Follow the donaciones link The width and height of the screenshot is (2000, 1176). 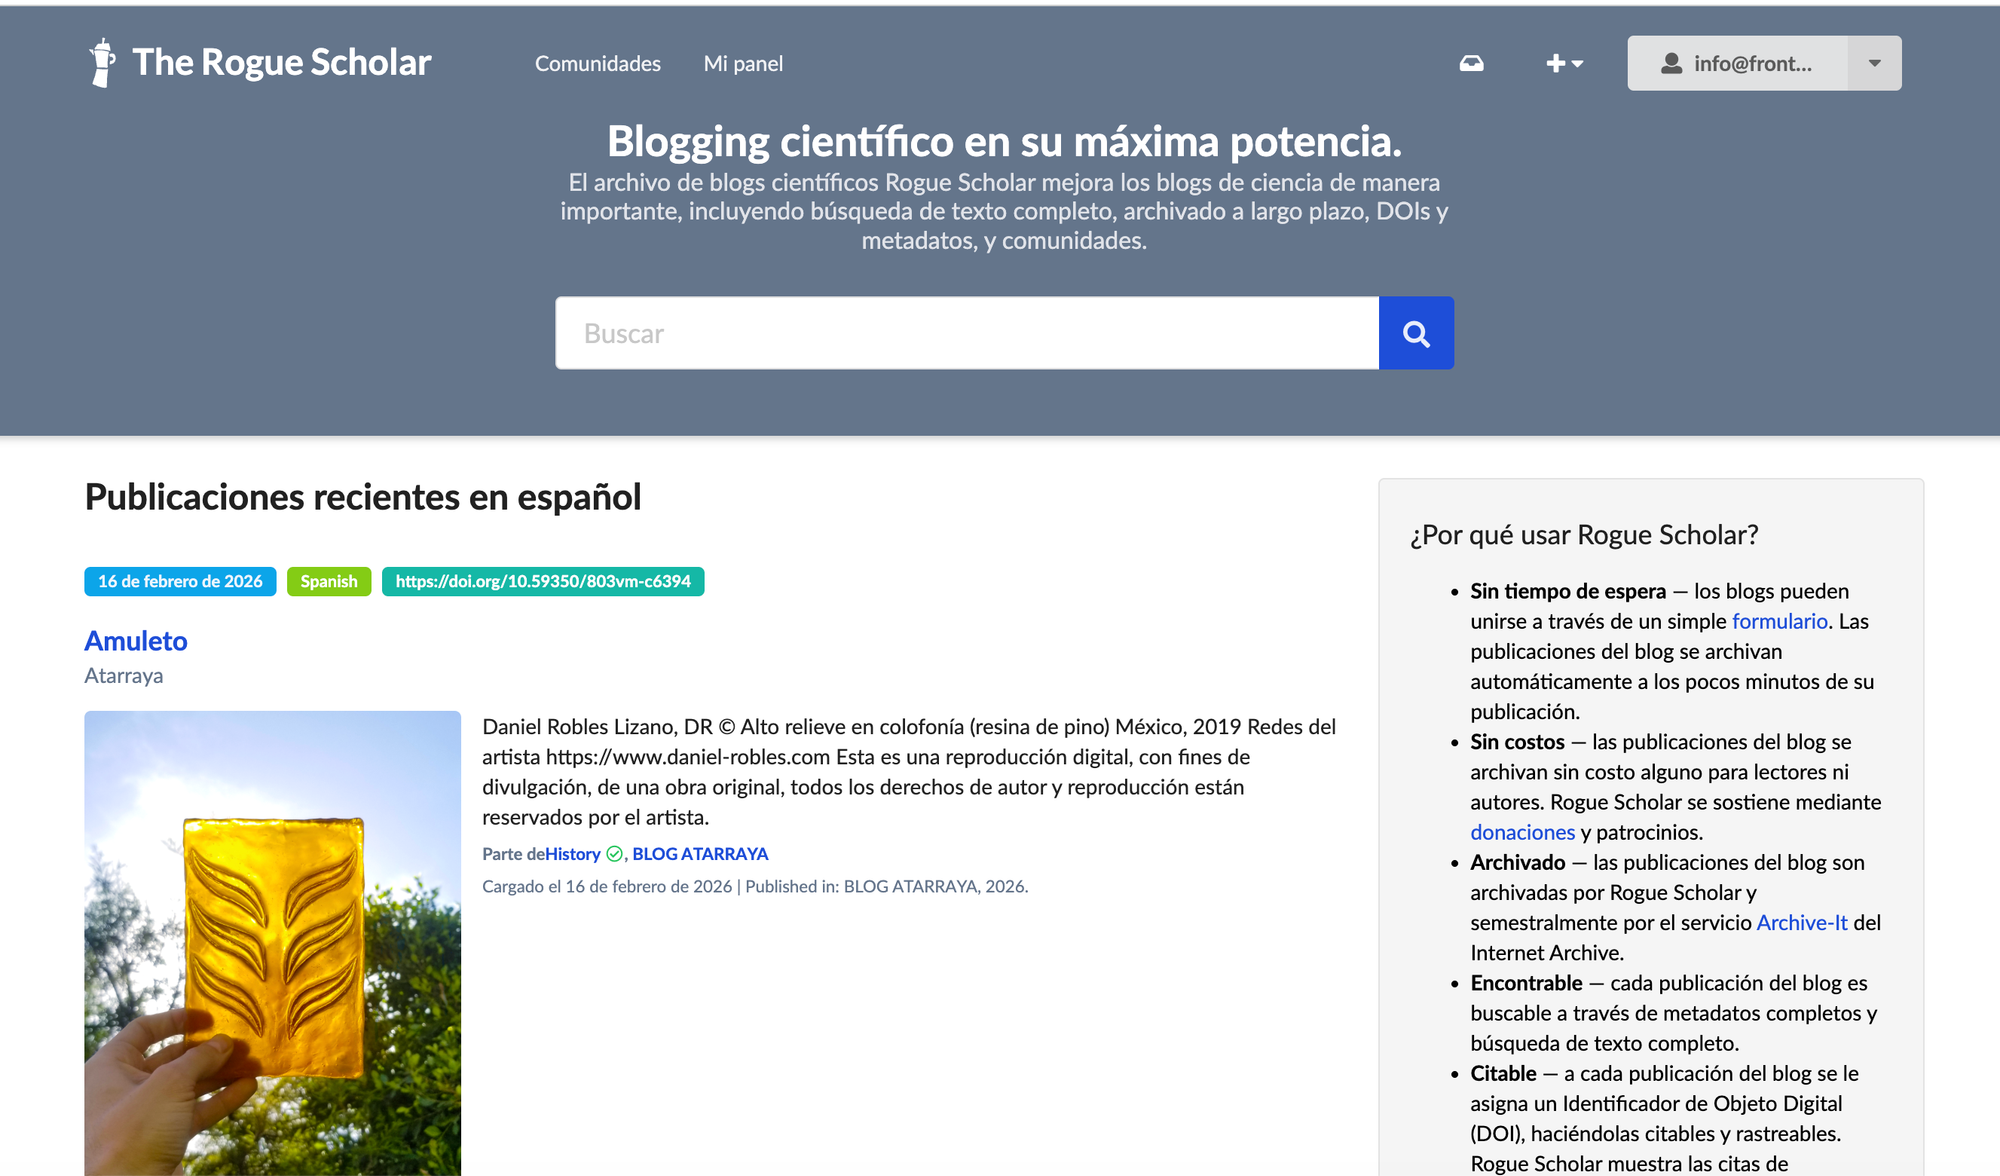point(1522,832)
